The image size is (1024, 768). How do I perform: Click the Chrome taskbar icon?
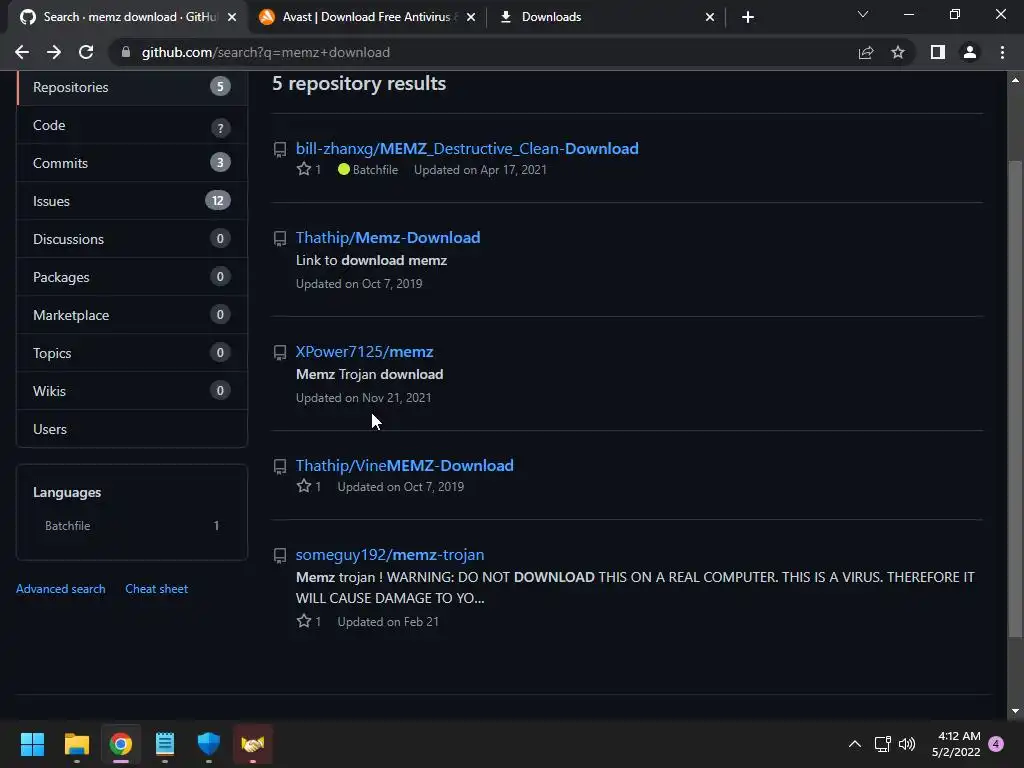(121, 744)
